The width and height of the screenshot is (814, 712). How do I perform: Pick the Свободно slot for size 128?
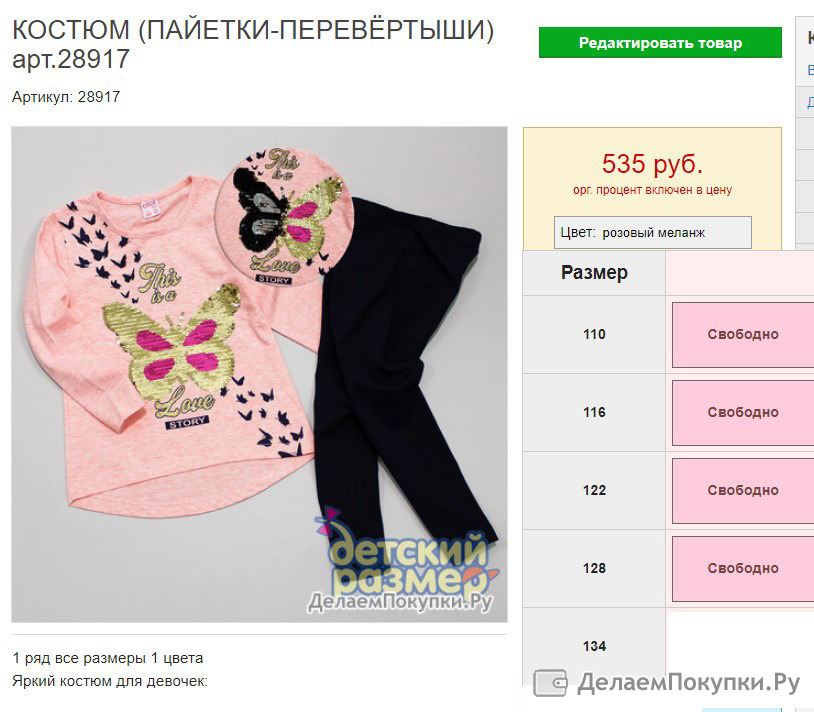(x=743, y=569)
